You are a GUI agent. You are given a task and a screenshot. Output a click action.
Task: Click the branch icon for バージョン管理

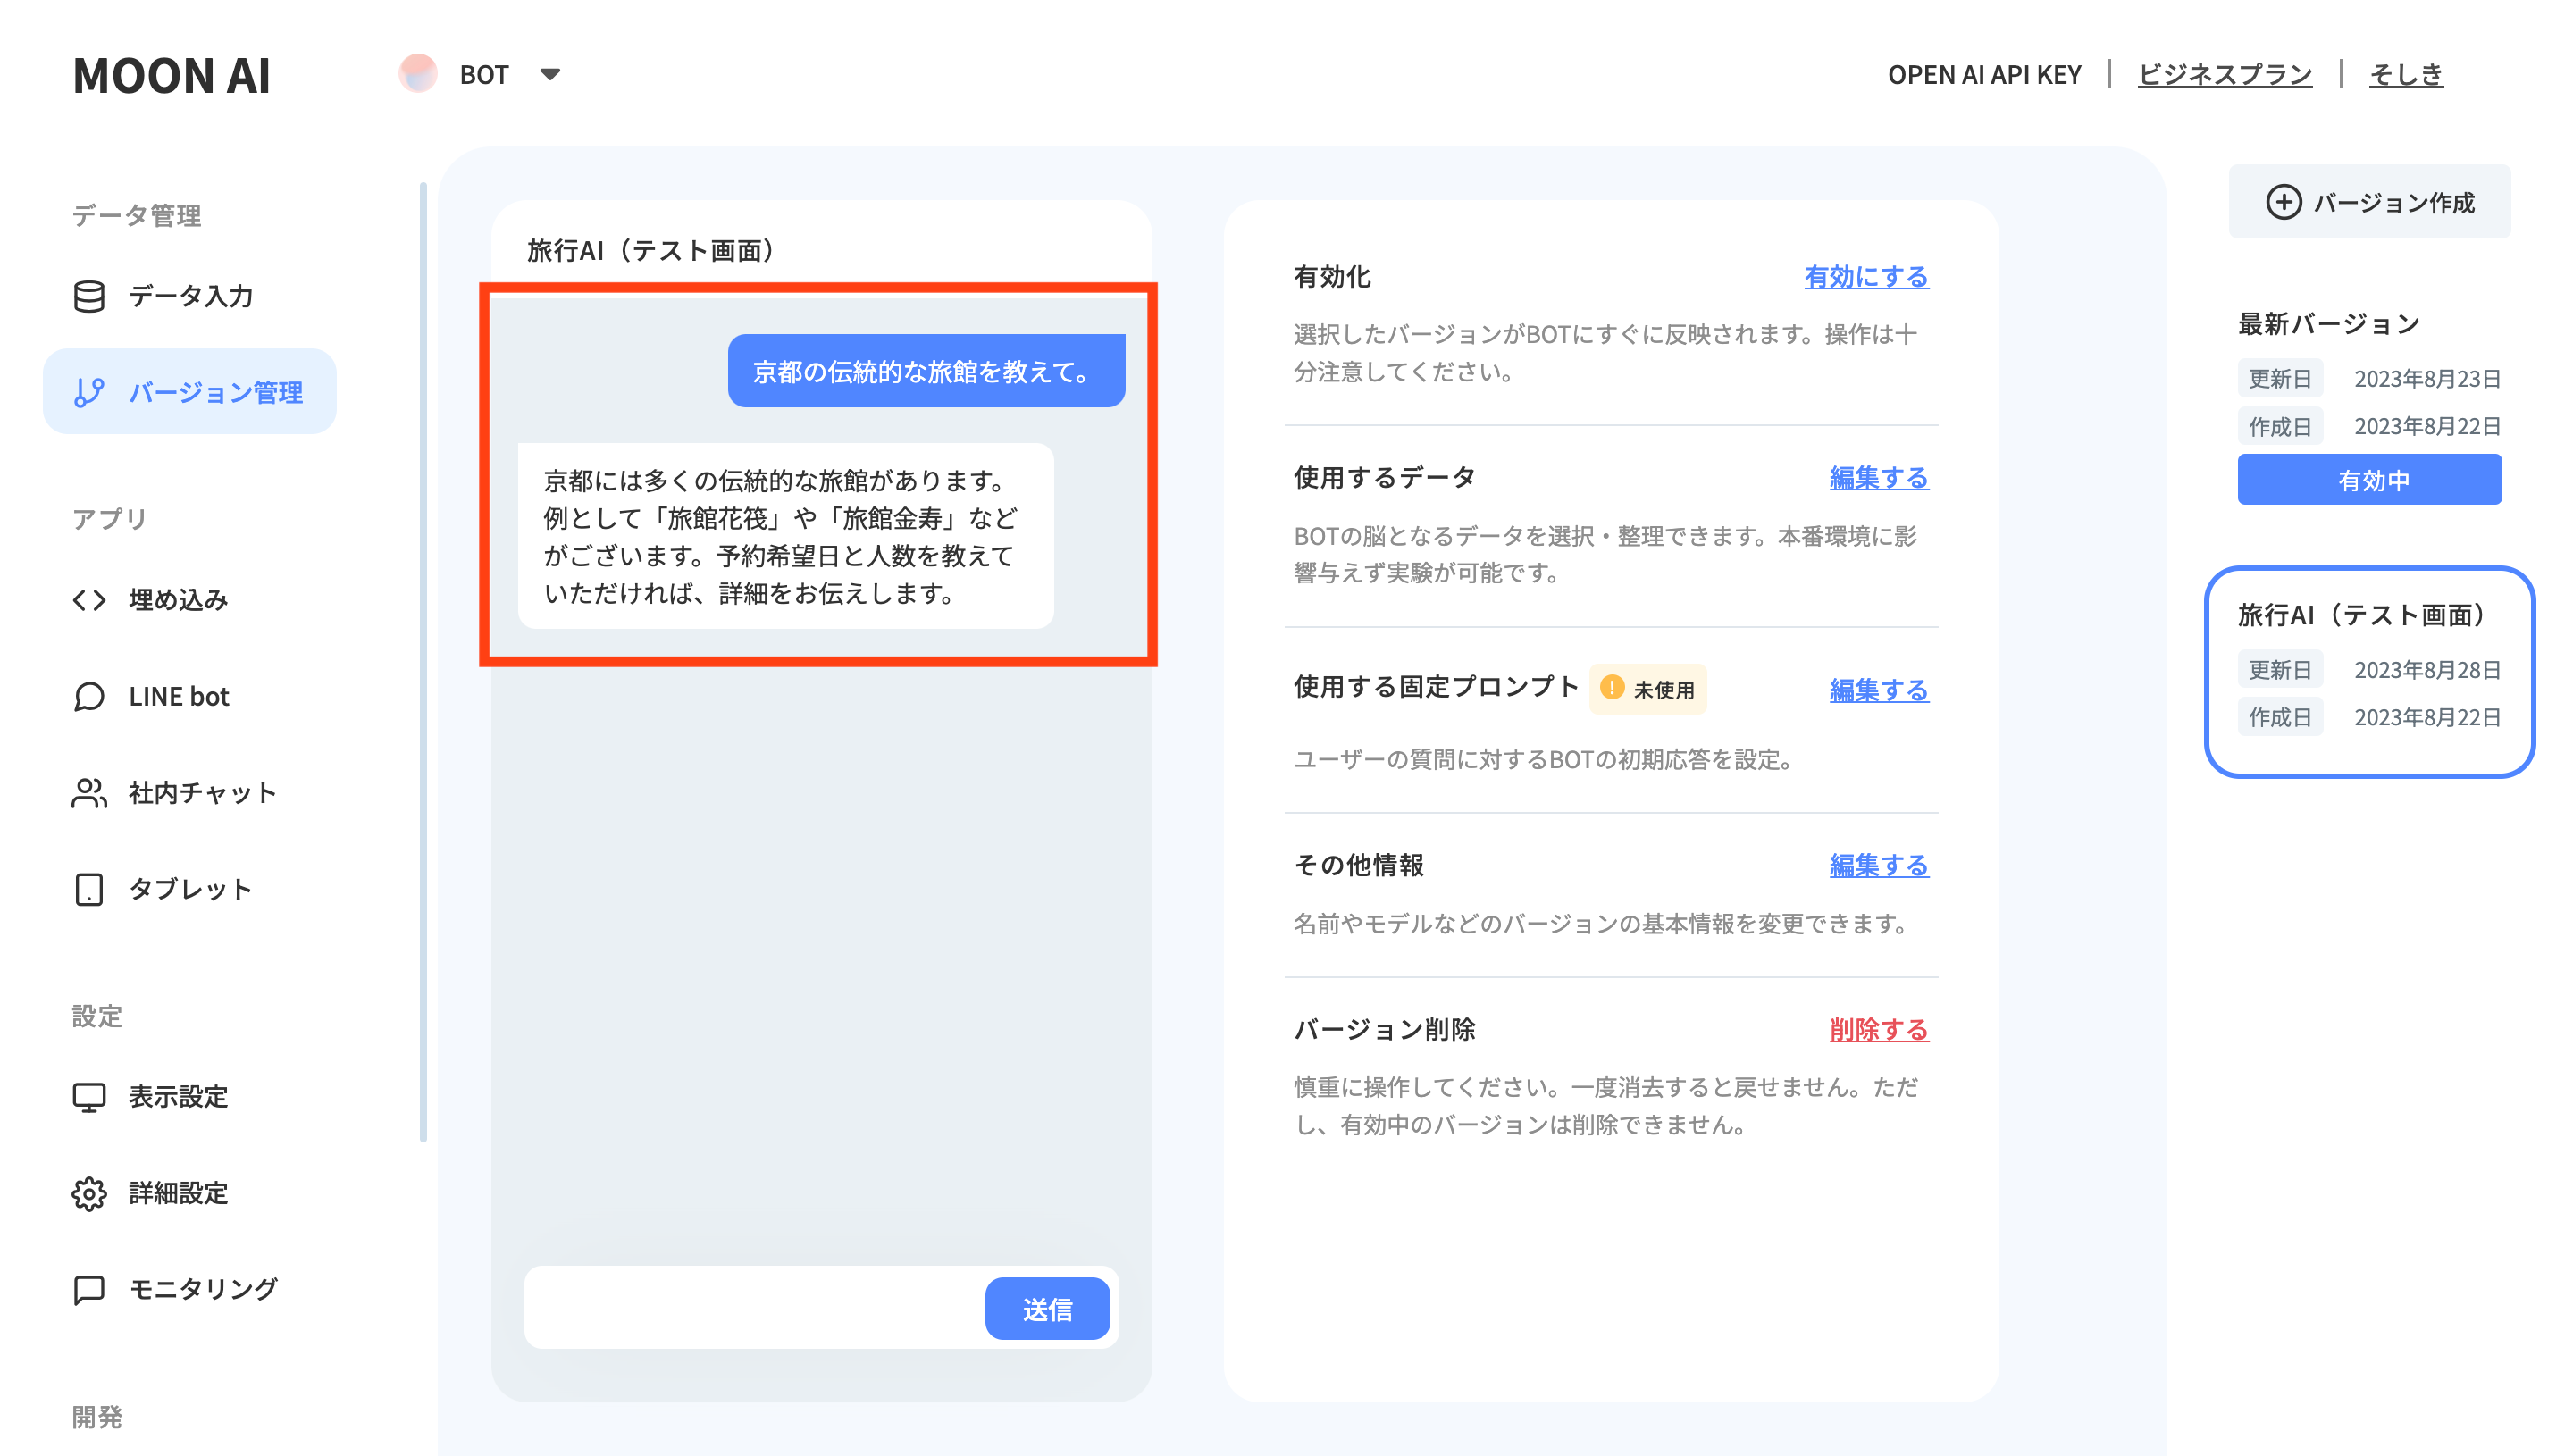[89, 392]
